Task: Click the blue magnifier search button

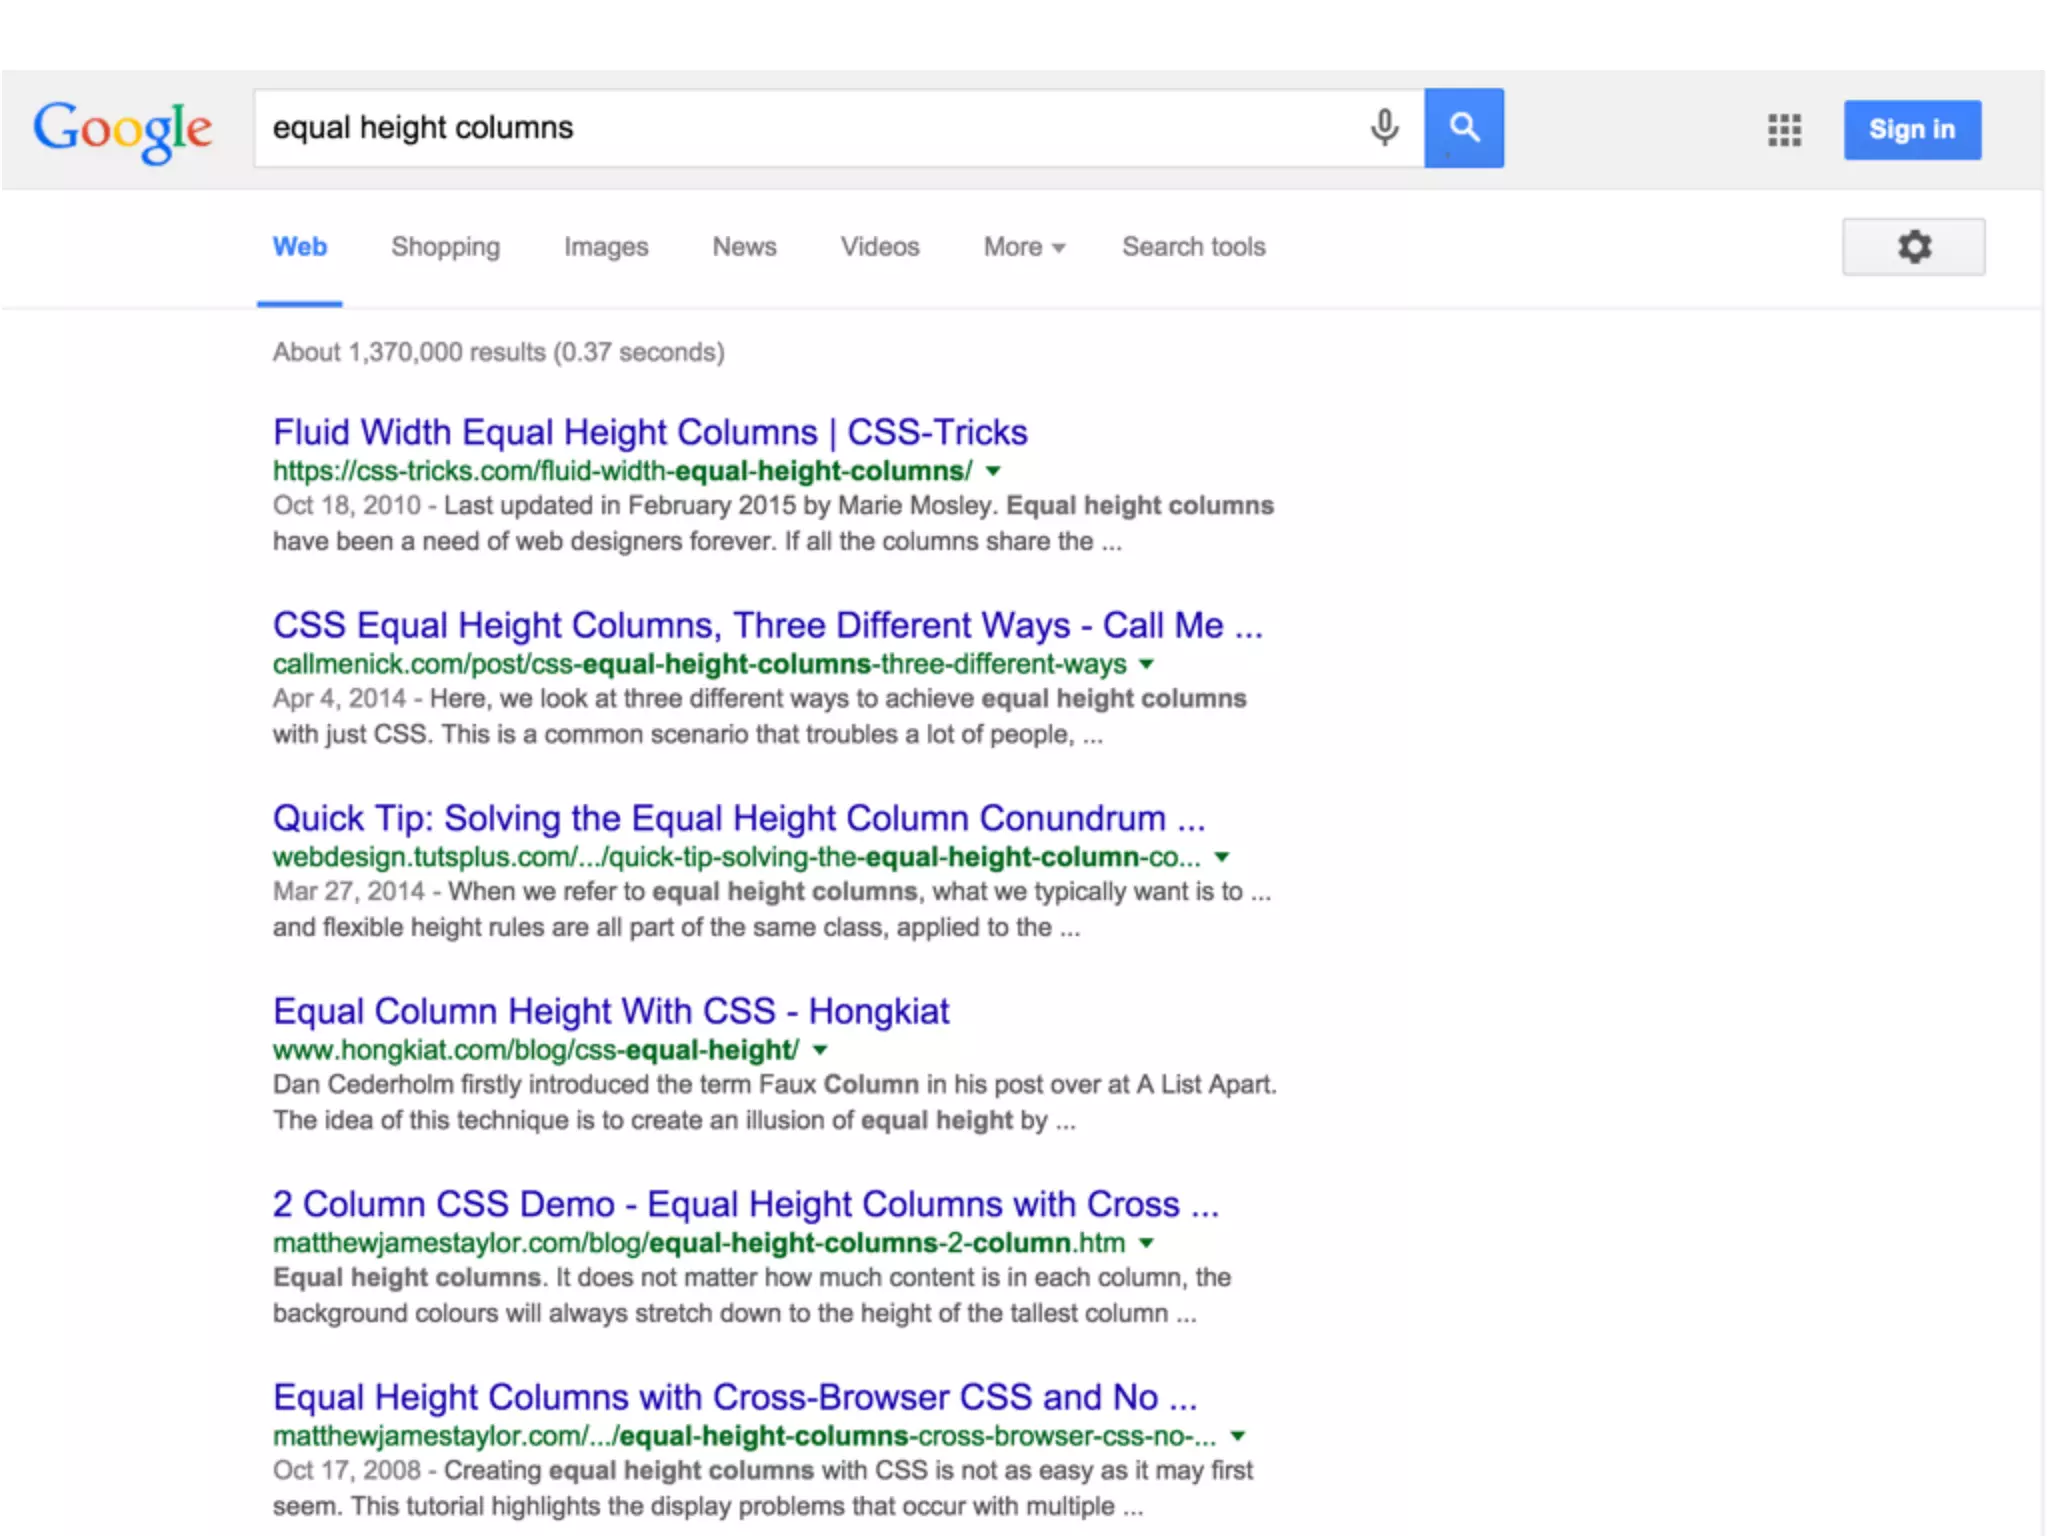Action: coord(1464,128)
